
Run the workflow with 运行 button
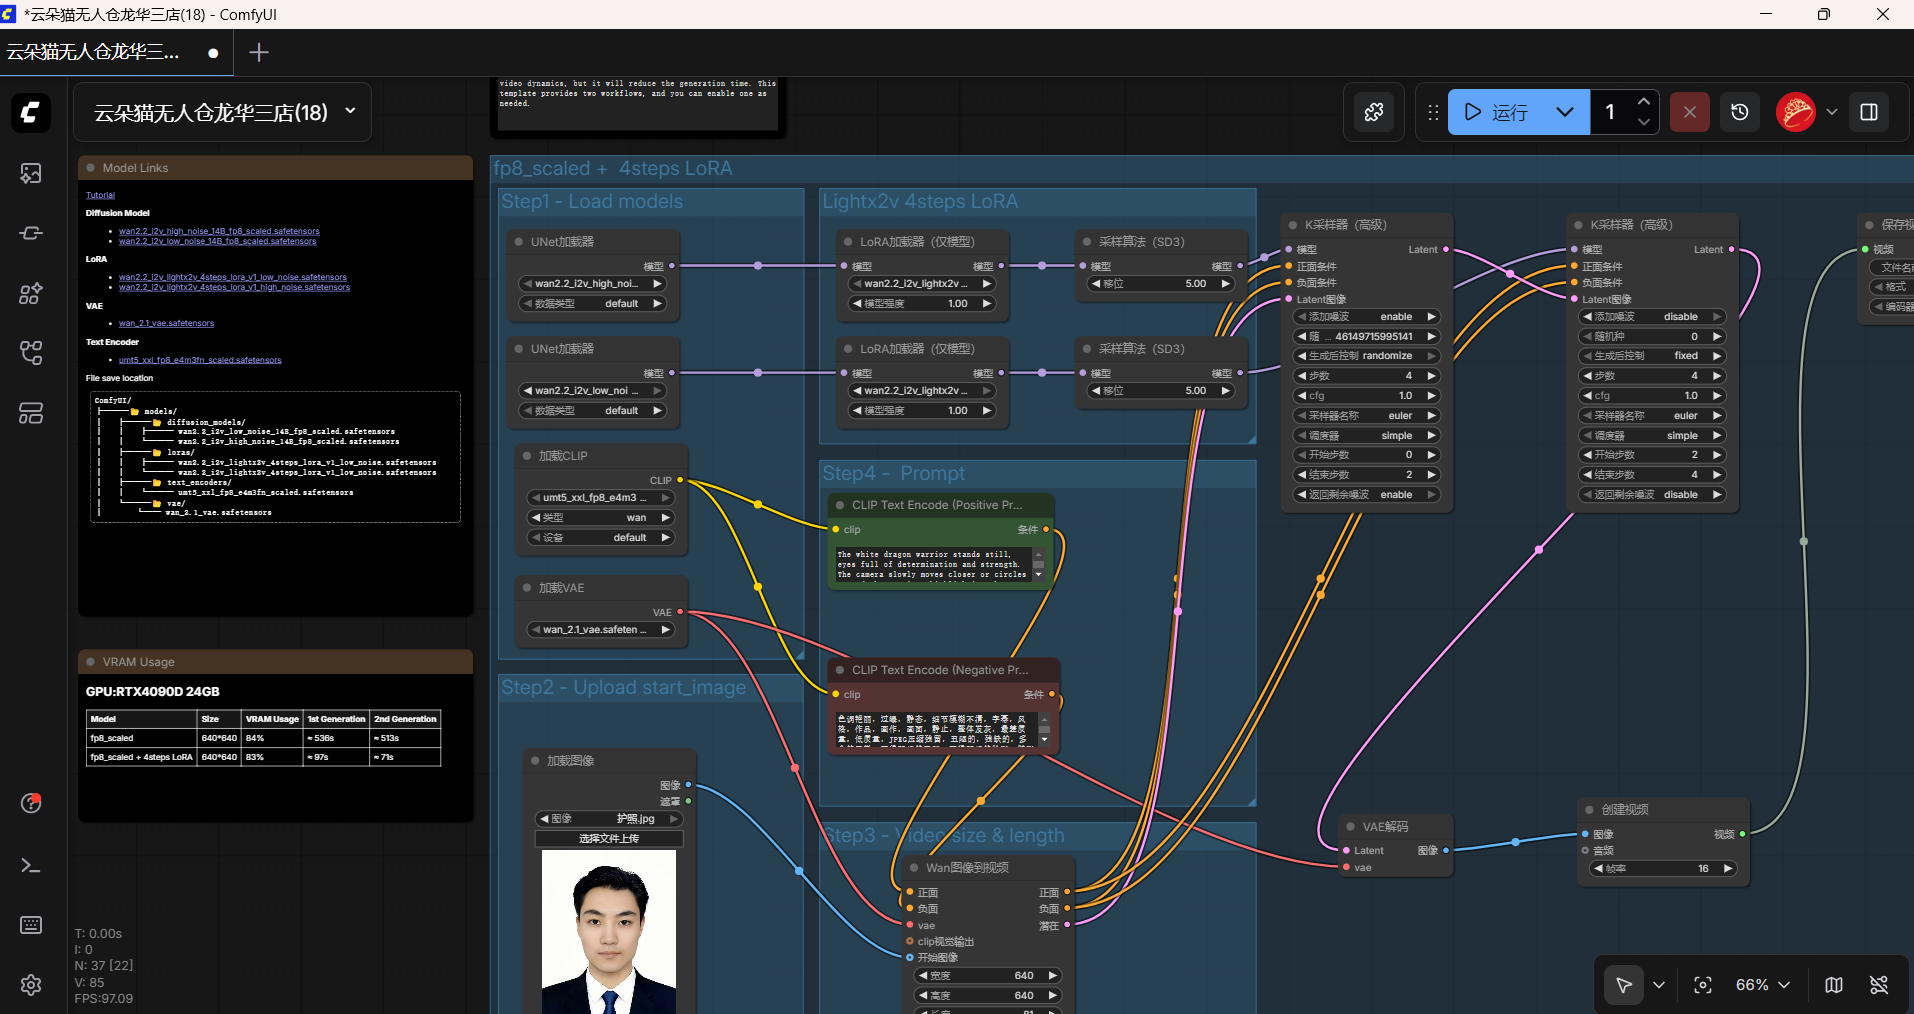click(x=1495, y=112)
